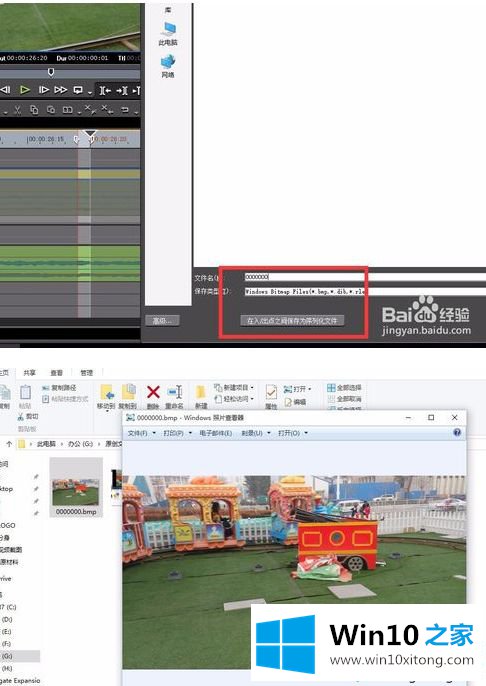Click the blue help icon in Photo Viewer
Viewport: 486px width, 686px height.
457,433
